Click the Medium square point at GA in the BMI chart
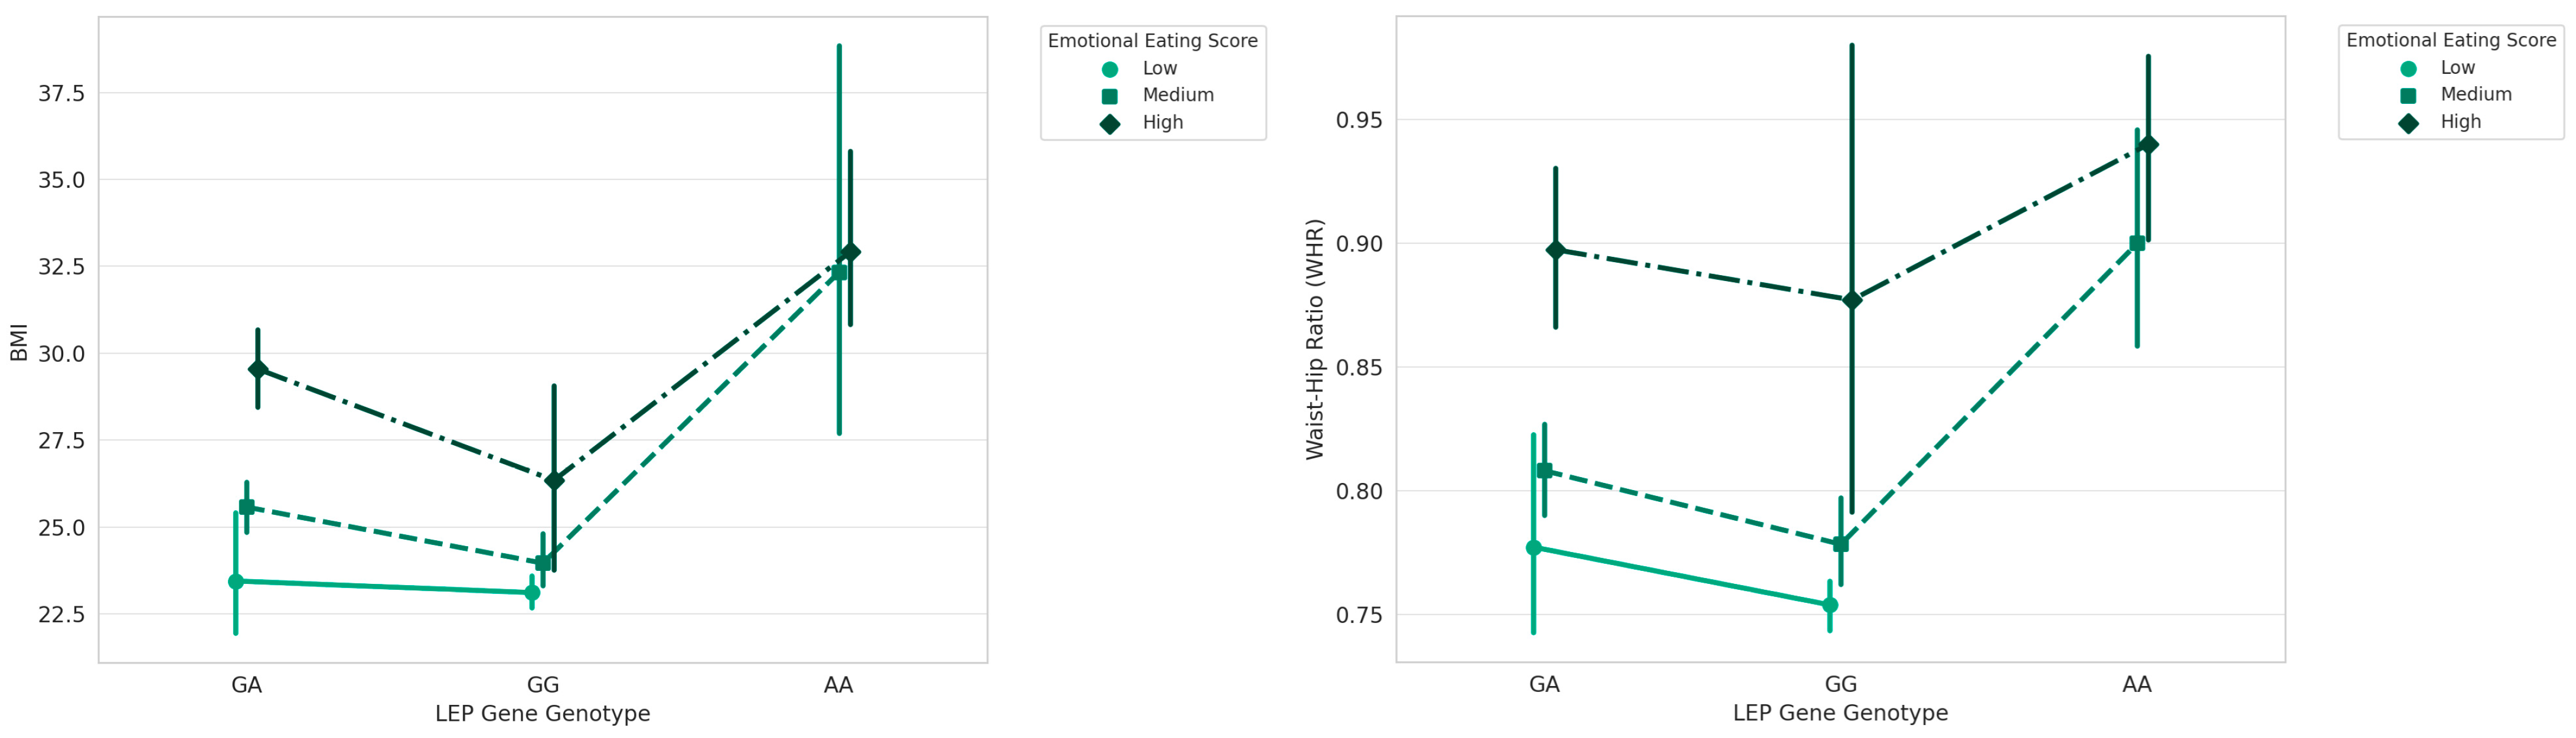 [x=247, y=507]
